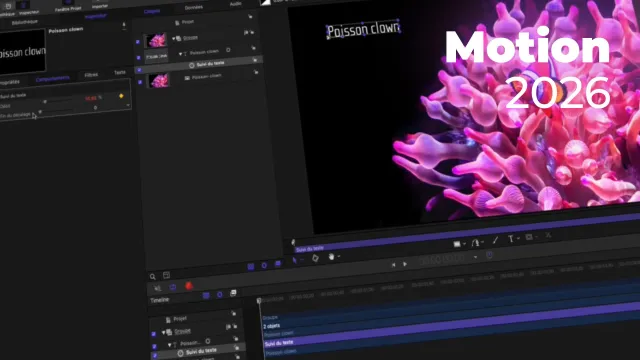640x360 pixels.
Task: Click the yellow keyframe diamond in inspector
Action: tap(121, 96)
